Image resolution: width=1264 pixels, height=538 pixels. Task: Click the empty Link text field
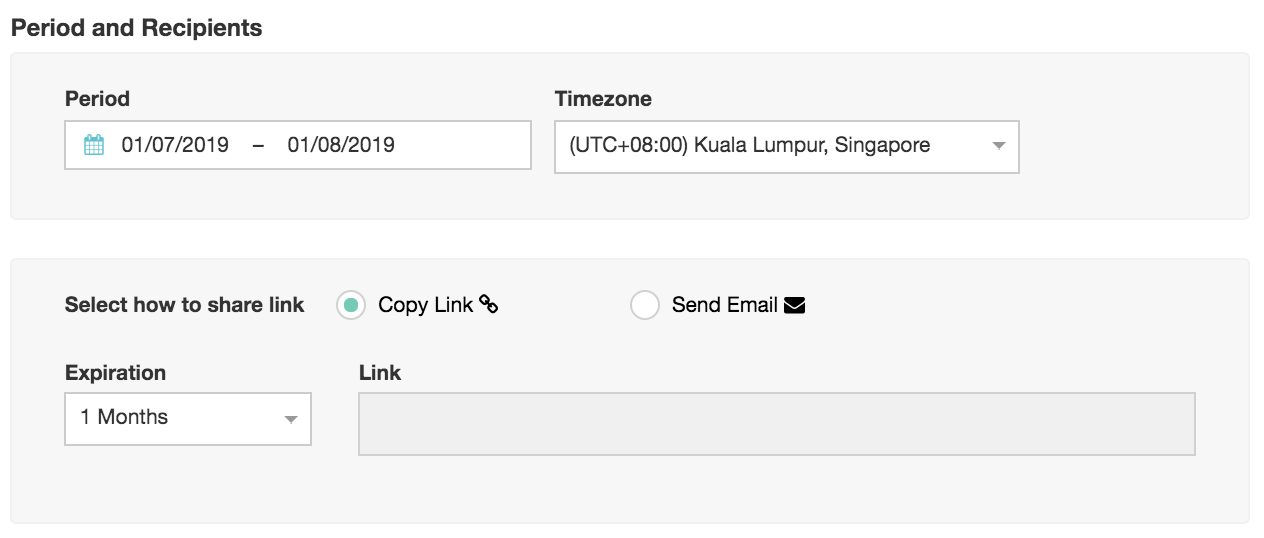pos(776,424)
